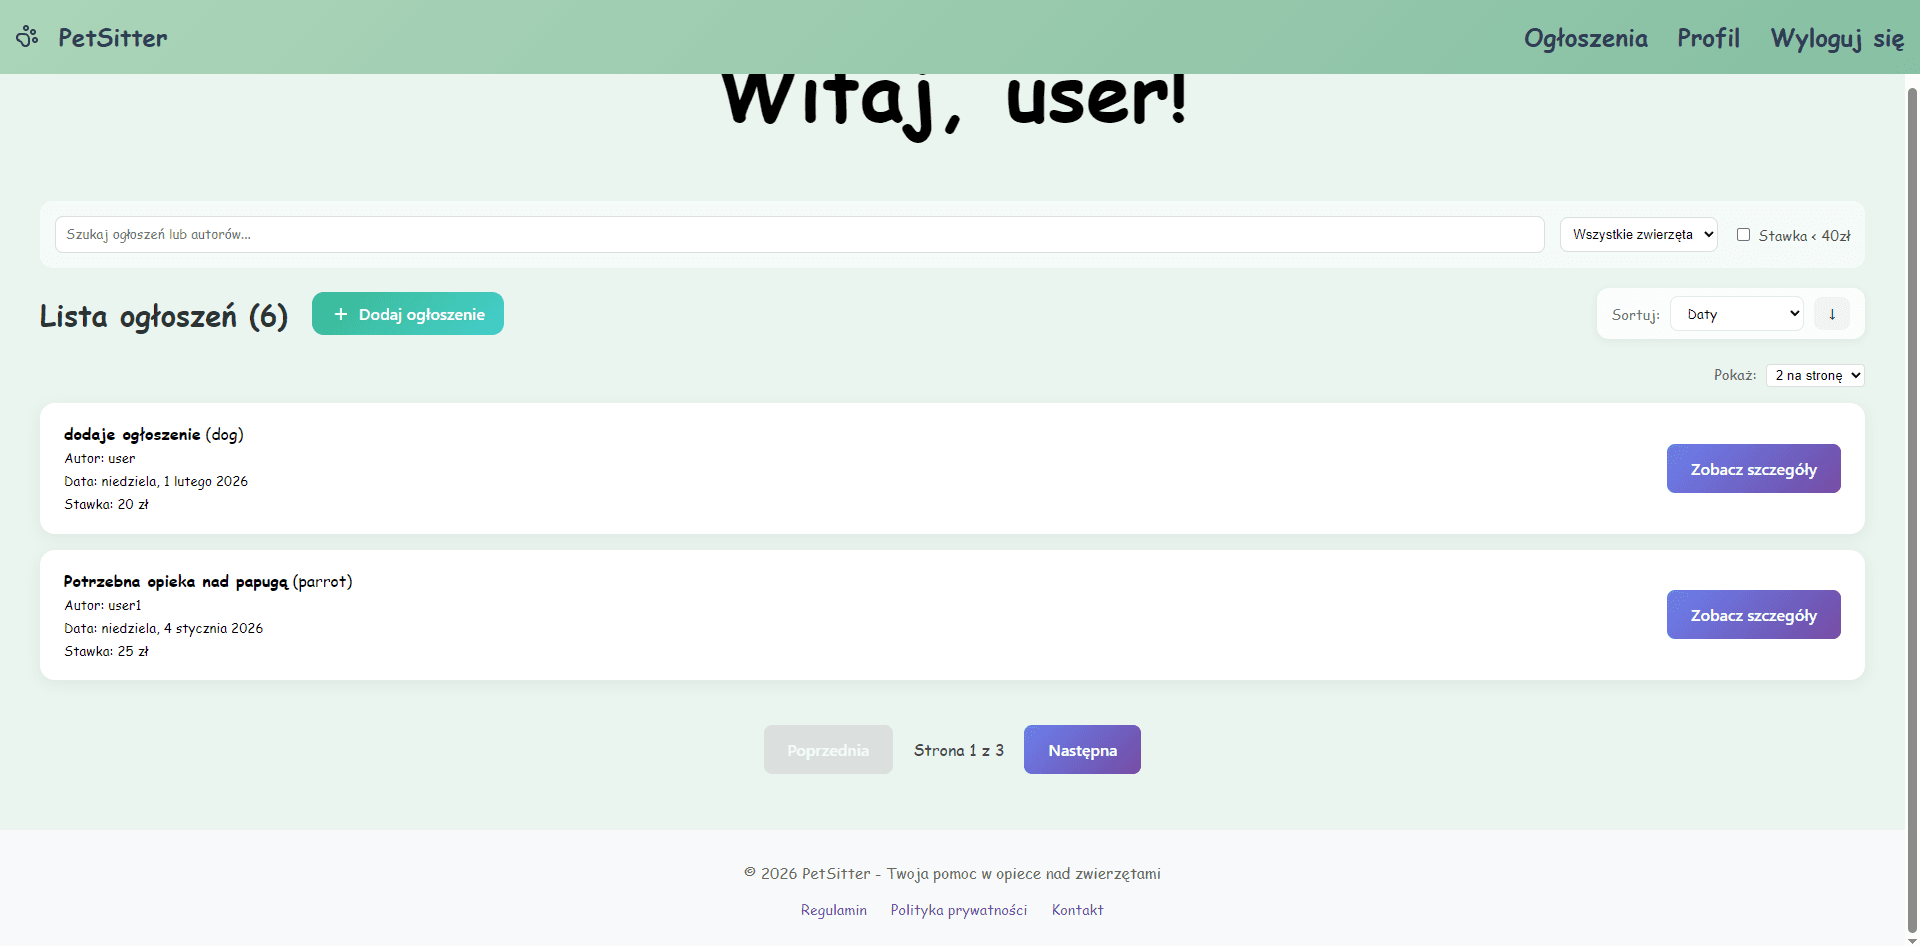Toggle the sort direction arrow button

pos(1832,314)
